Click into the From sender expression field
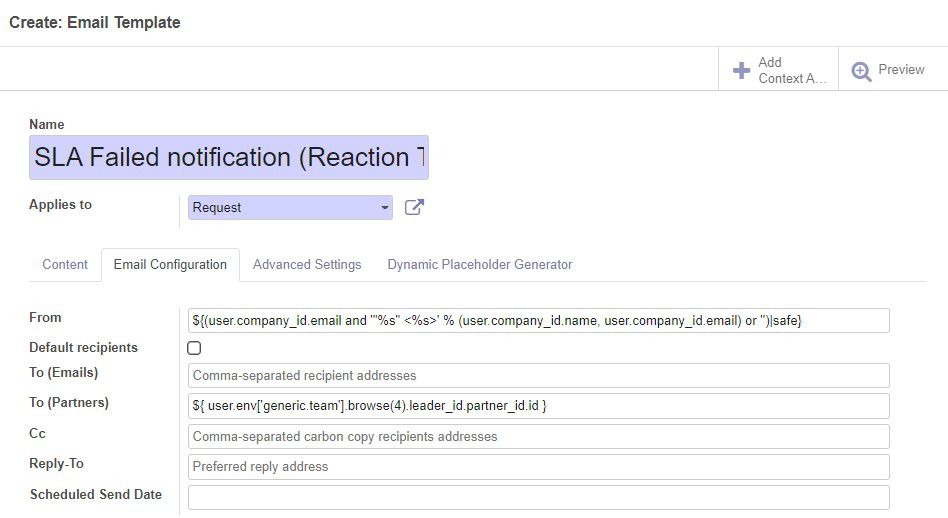This screenshot has height=518, width=948. click(x=539, y=320)
